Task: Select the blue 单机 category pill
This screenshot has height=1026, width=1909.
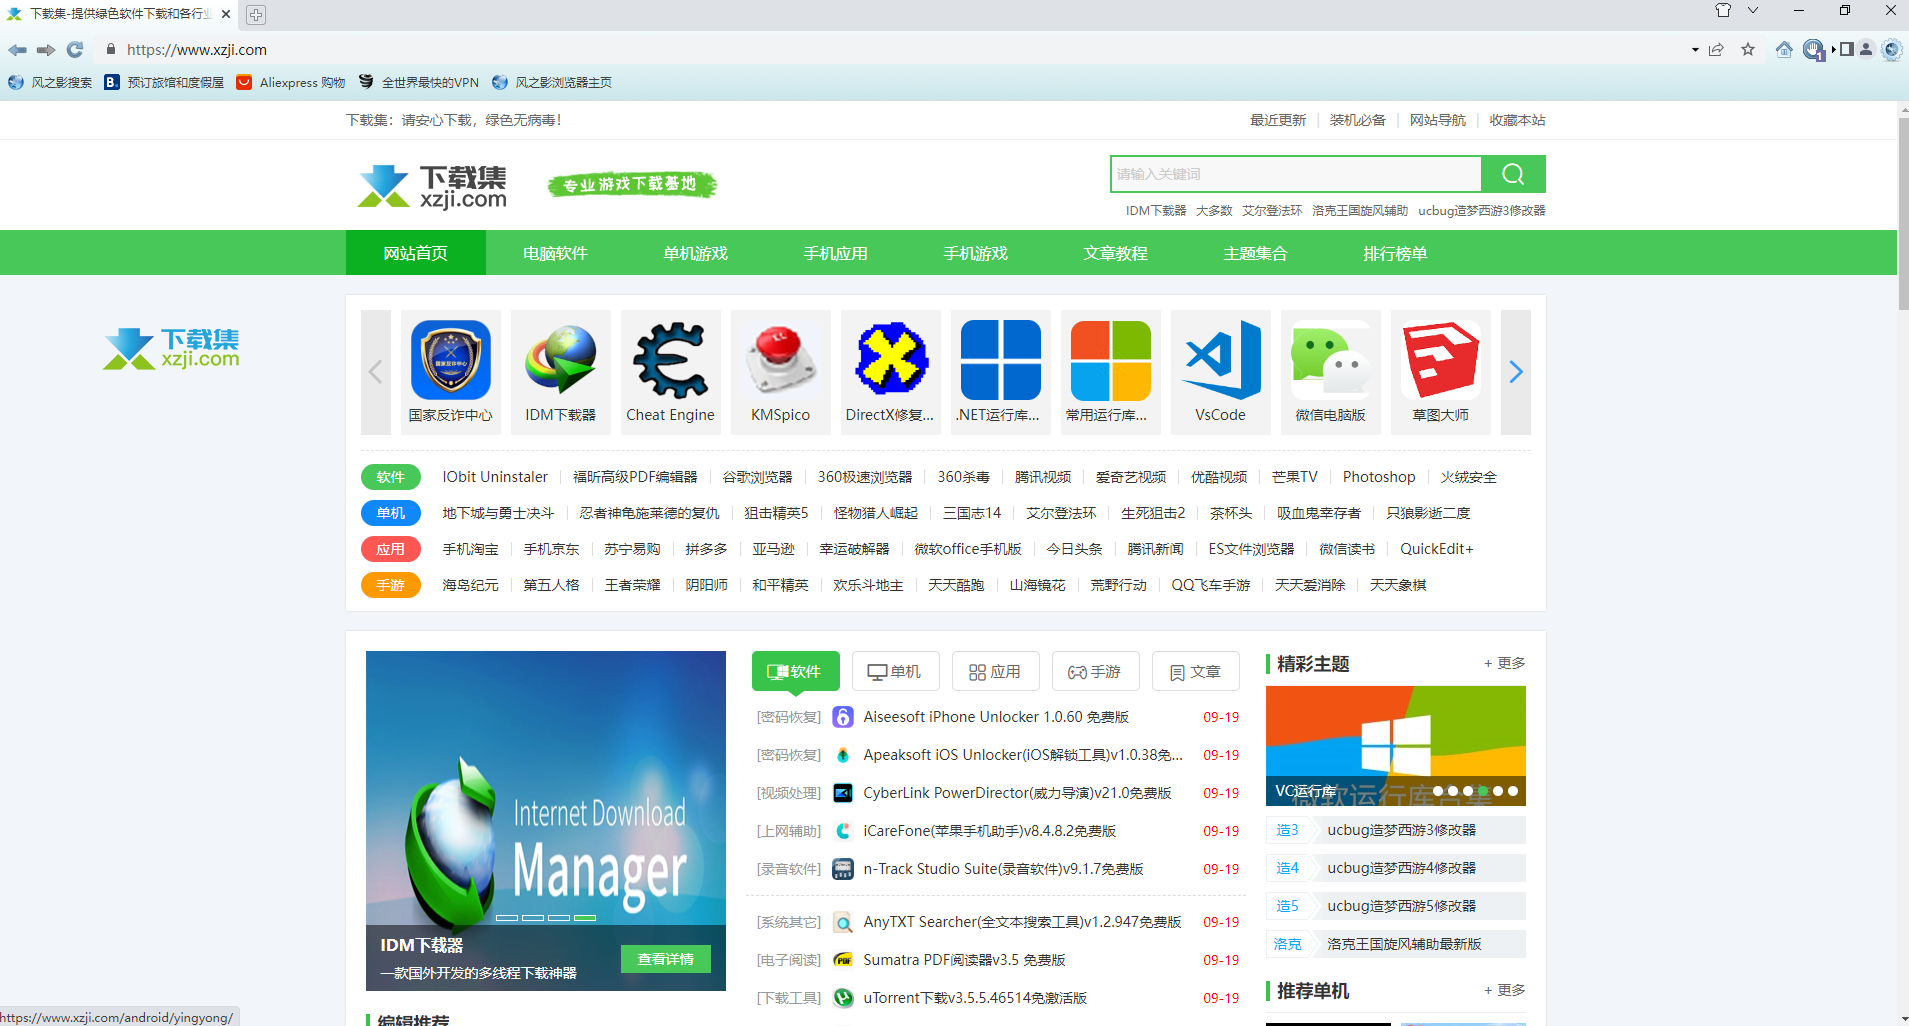Action: [x=391, y=513]
